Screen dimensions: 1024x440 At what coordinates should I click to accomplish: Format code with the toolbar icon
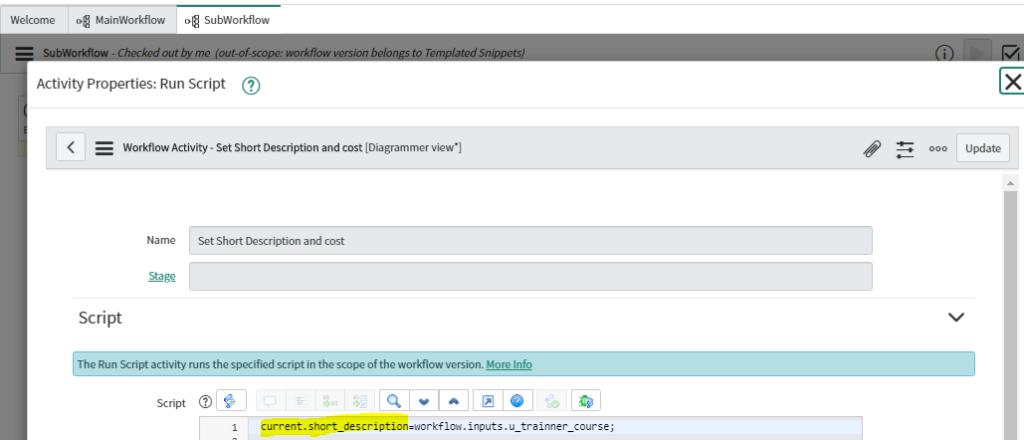[300, 400]
